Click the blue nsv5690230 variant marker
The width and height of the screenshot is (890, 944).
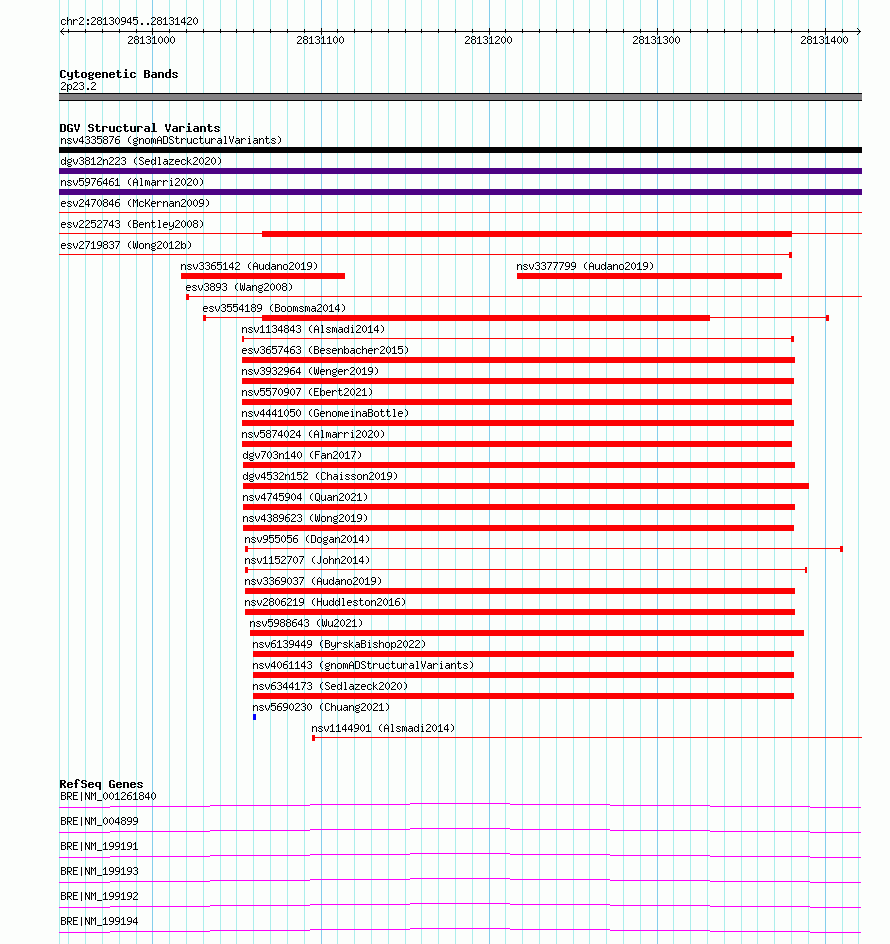tap(255, 717)
